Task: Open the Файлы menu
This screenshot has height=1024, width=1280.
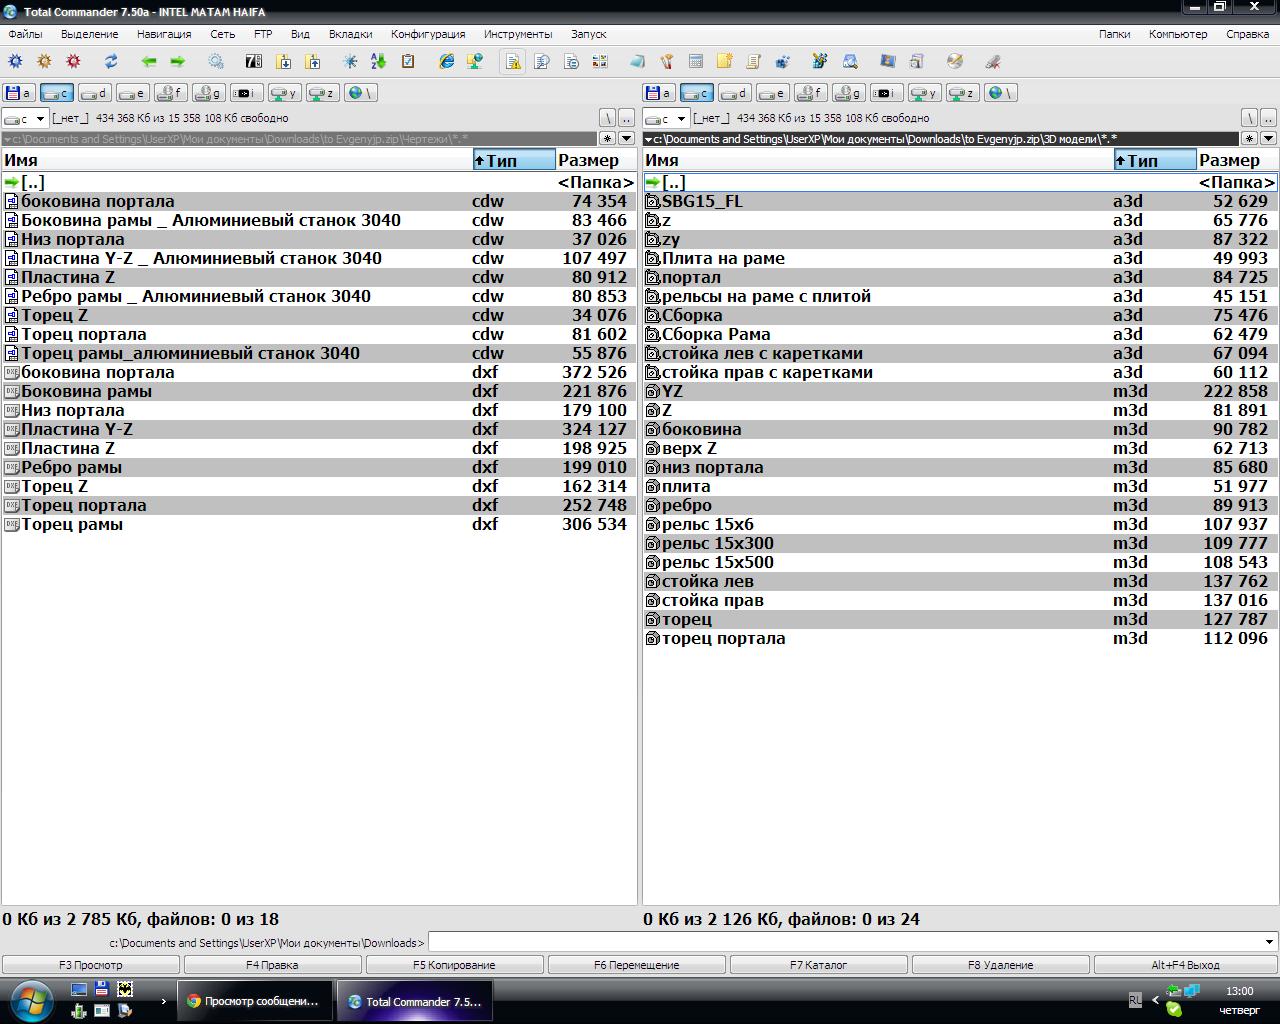Action: [x=25, y=34]
